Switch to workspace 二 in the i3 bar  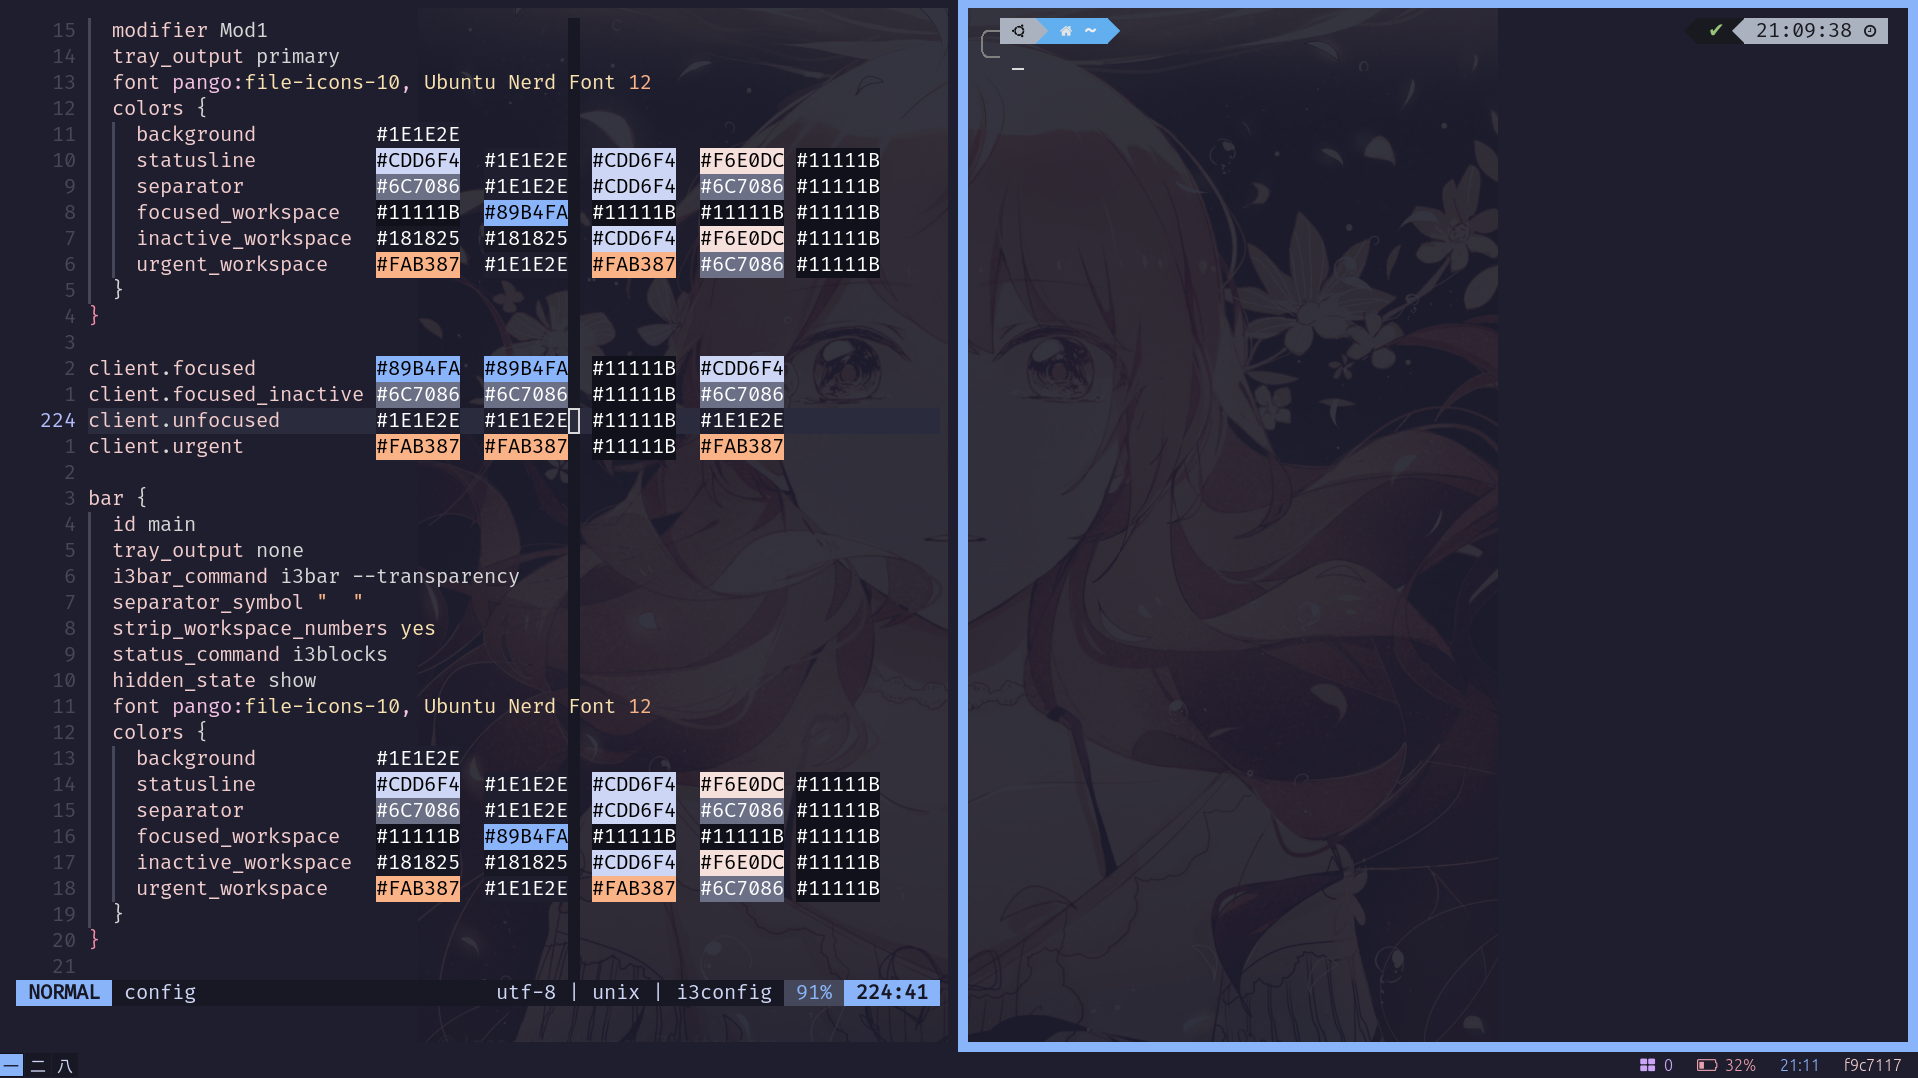click(x=38, y=1066)
